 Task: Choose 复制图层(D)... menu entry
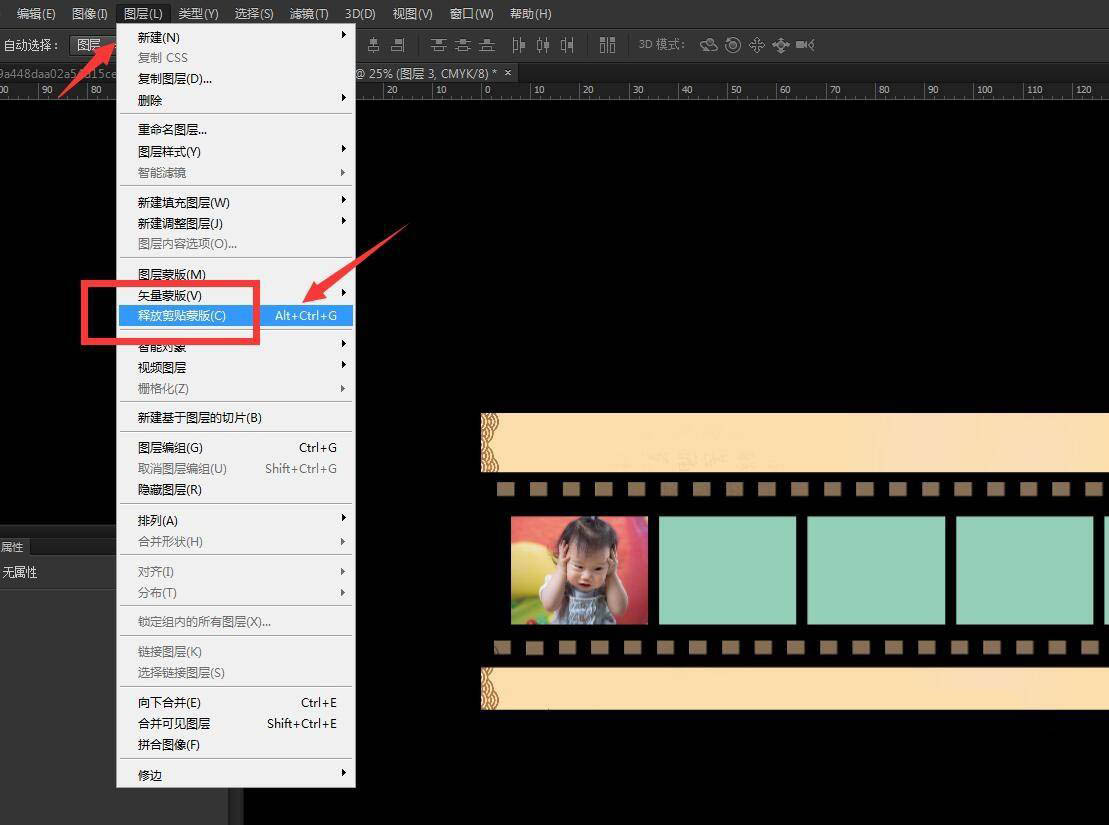(x=236, y=79)
